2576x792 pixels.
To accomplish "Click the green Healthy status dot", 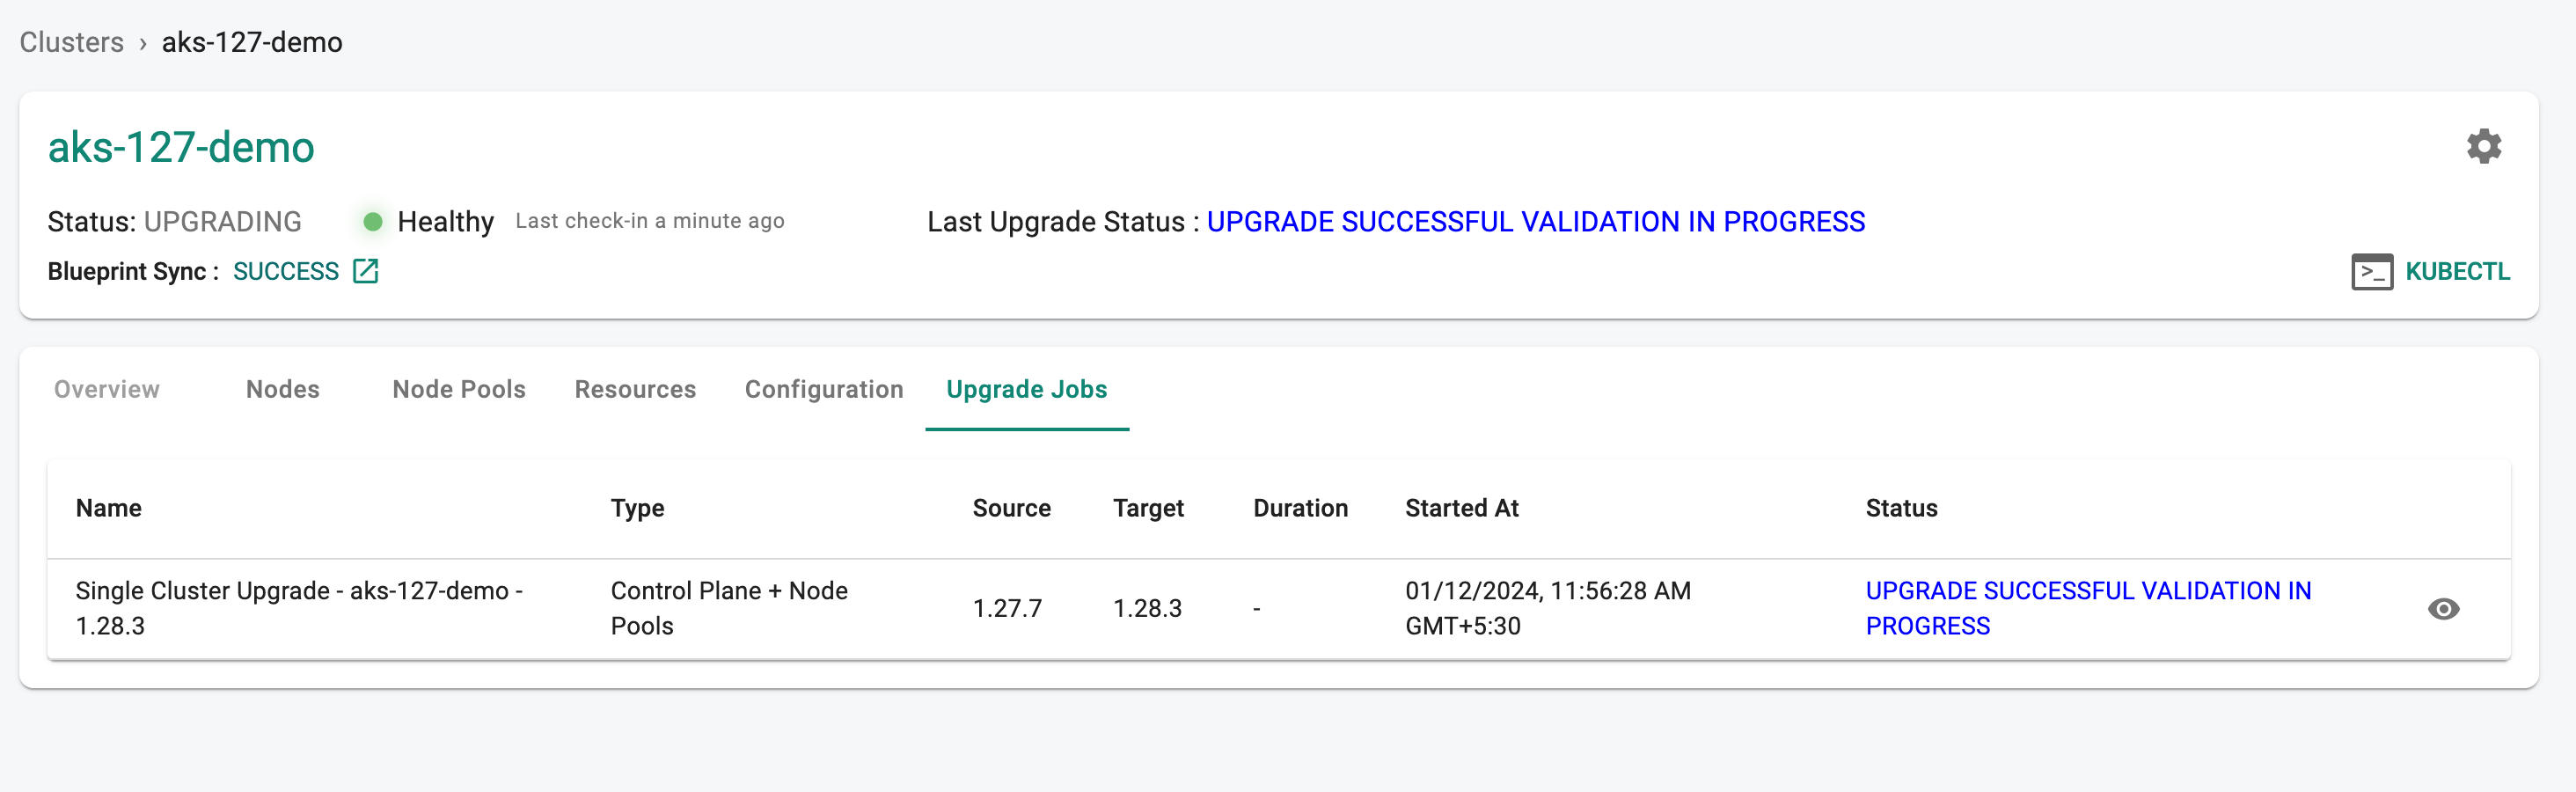I will [373, 222].
